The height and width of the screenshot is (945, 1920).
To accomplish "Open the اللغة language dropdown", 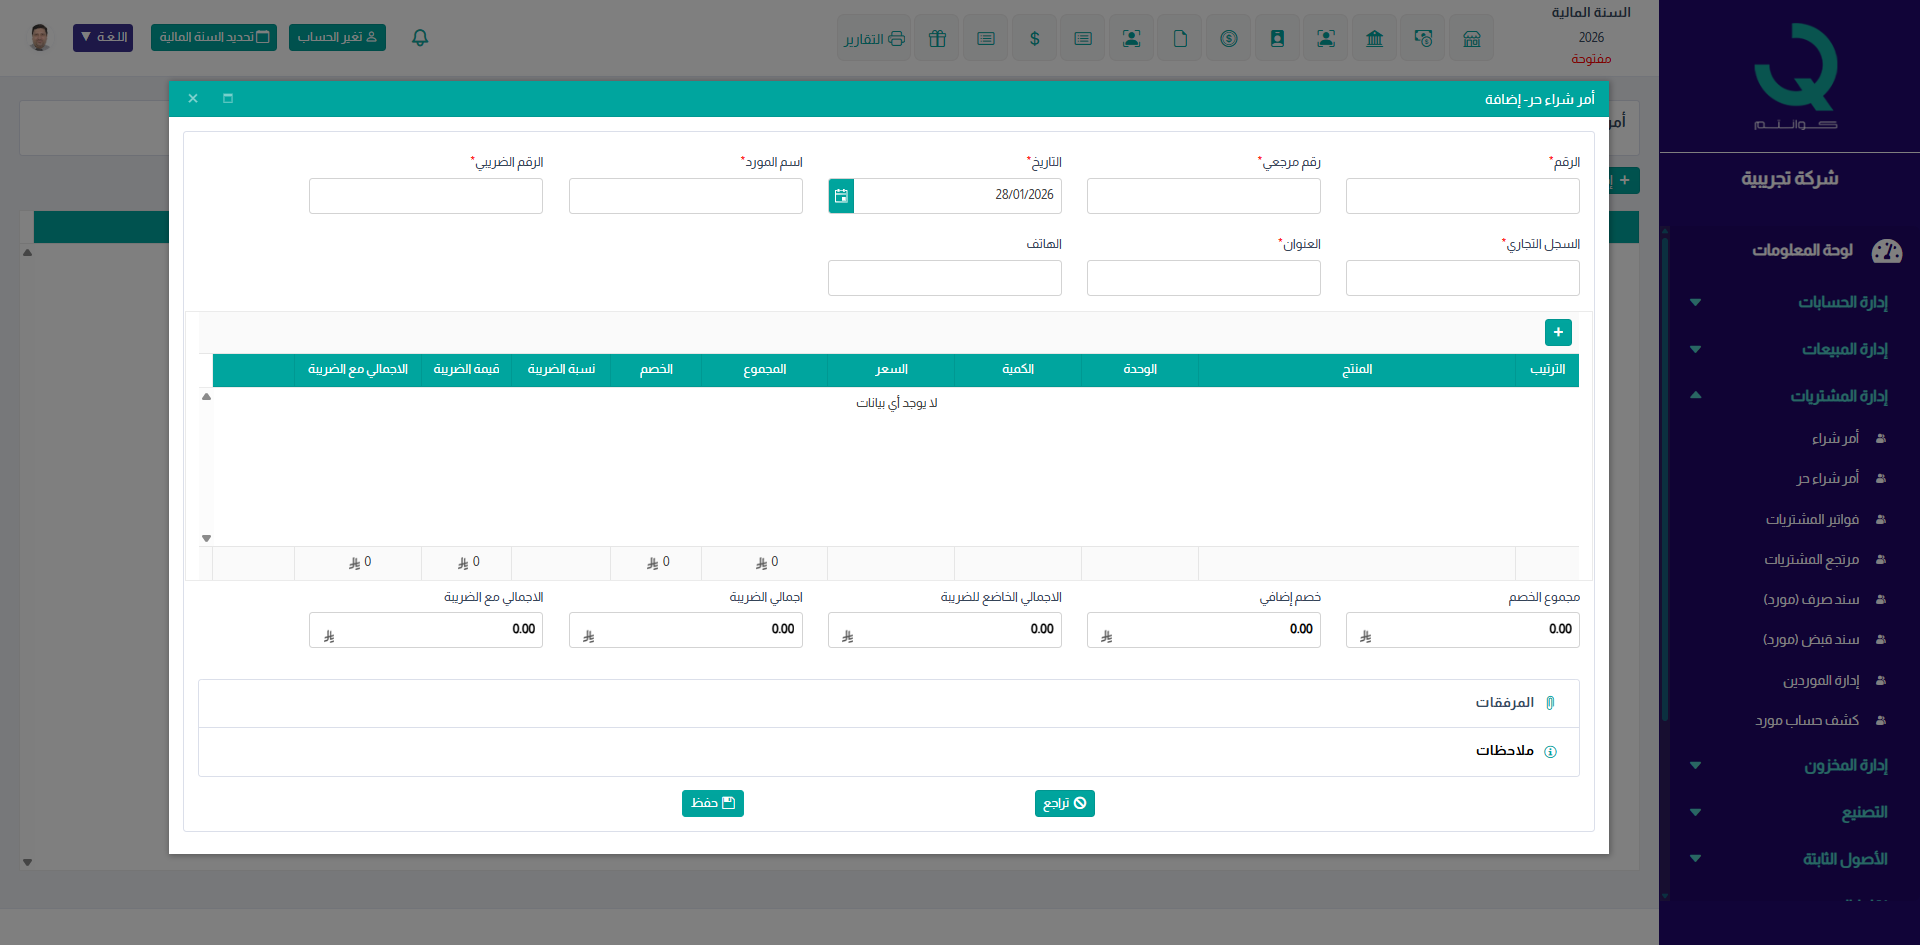I will 103,38.
